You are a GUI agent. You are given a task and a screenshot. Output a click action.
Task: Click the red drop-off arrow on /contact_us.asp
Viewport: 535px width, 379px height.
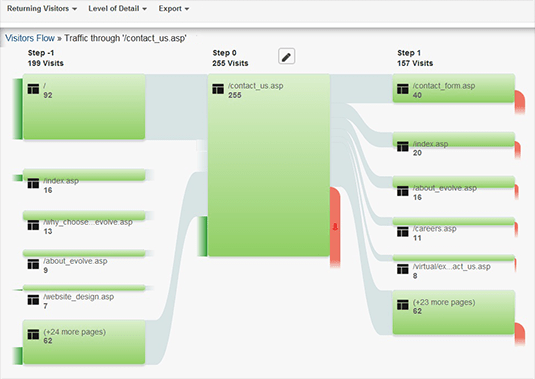click(x=335, y=227)
